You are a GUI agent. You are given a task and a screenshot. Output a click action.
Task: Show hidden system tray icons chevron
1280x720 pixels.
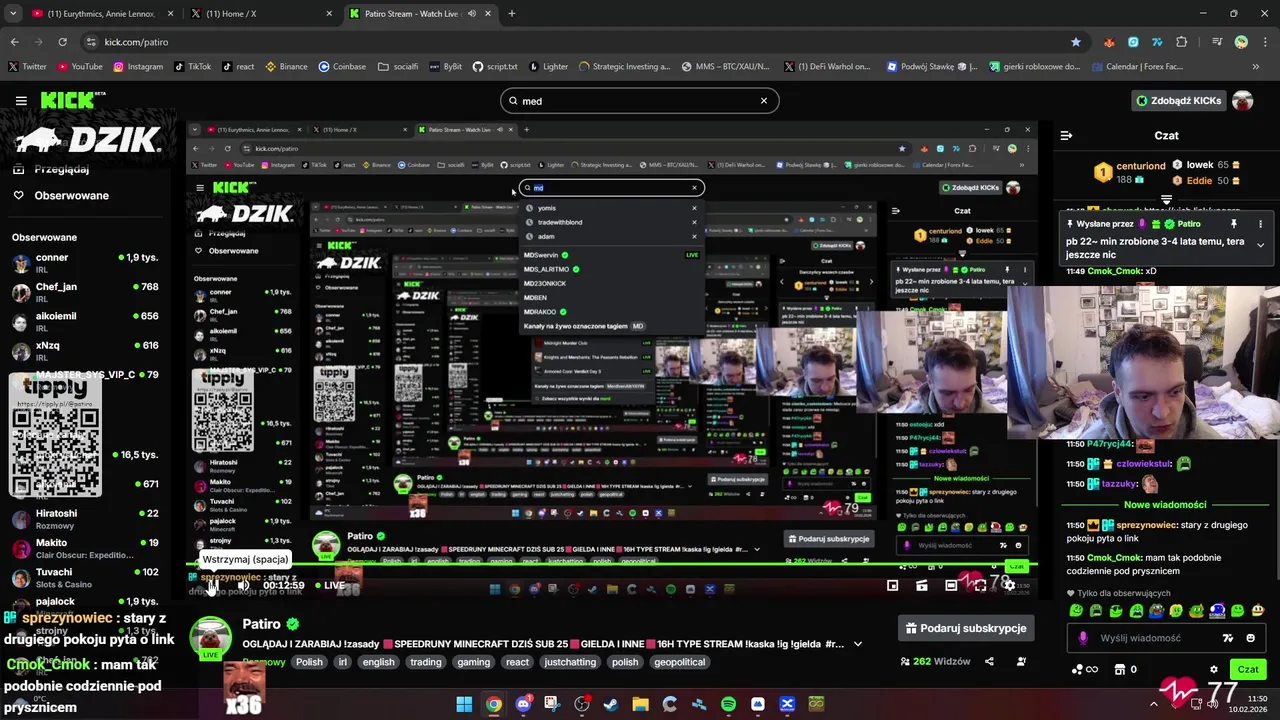1153,704
